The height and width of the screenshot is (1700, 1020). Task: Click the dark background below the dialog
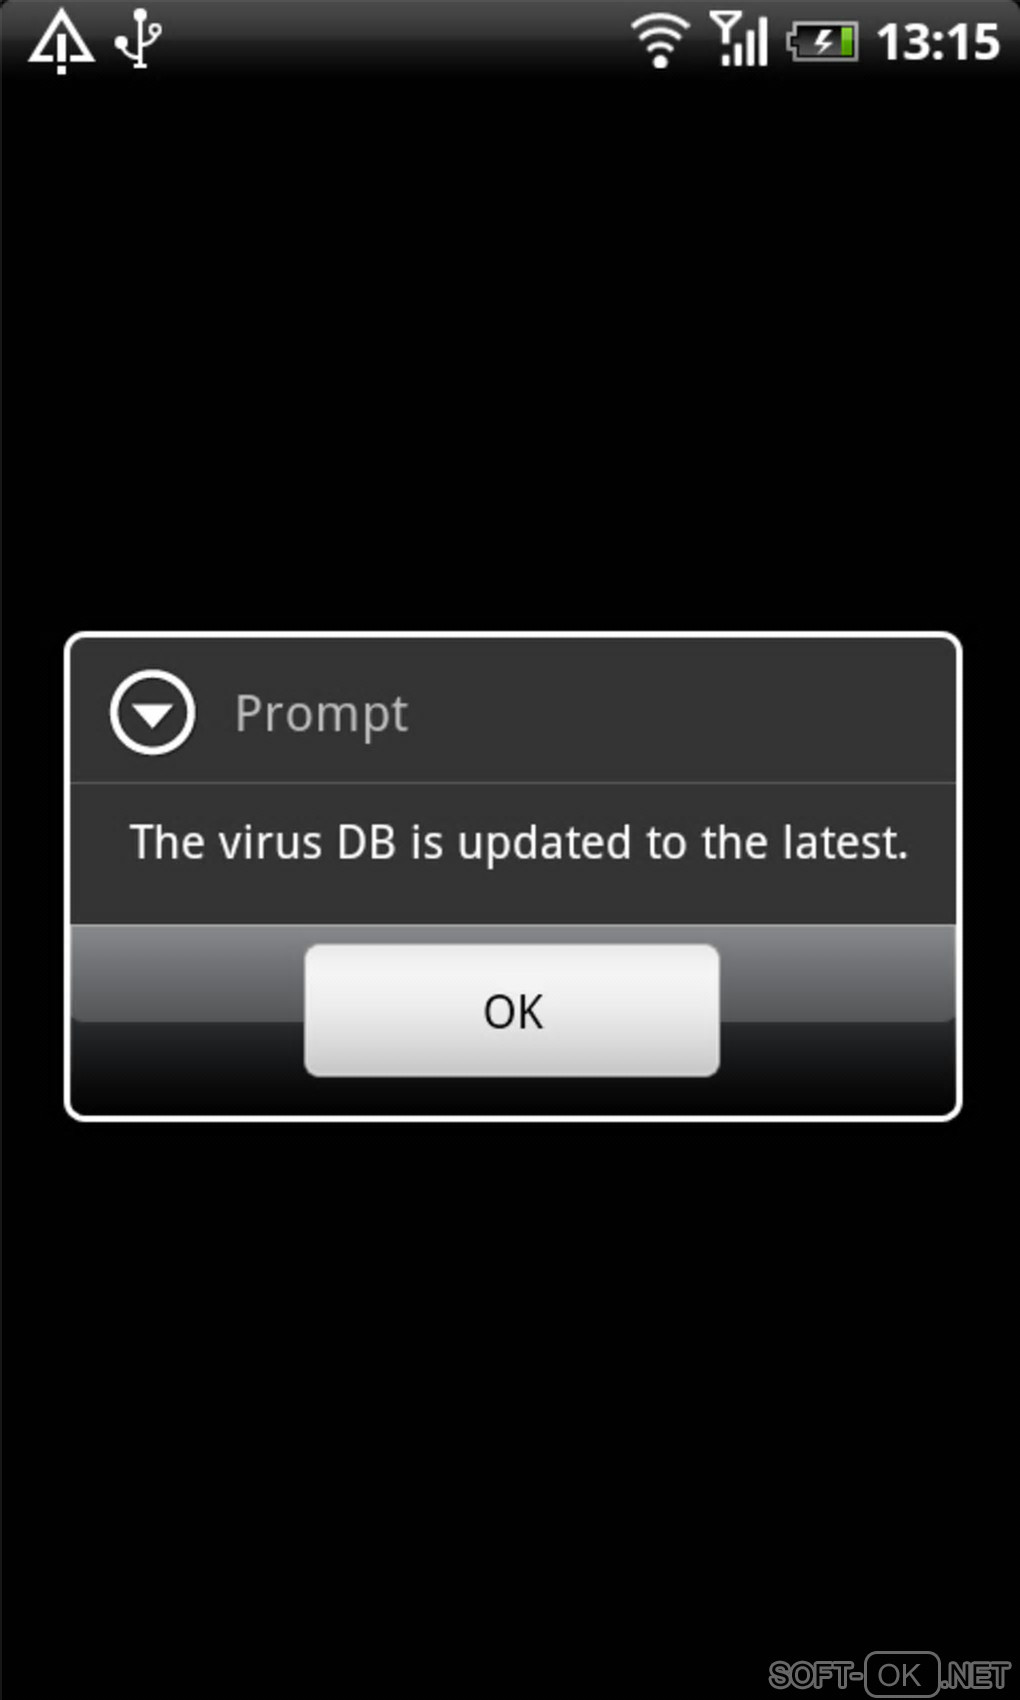(510, 1380)
